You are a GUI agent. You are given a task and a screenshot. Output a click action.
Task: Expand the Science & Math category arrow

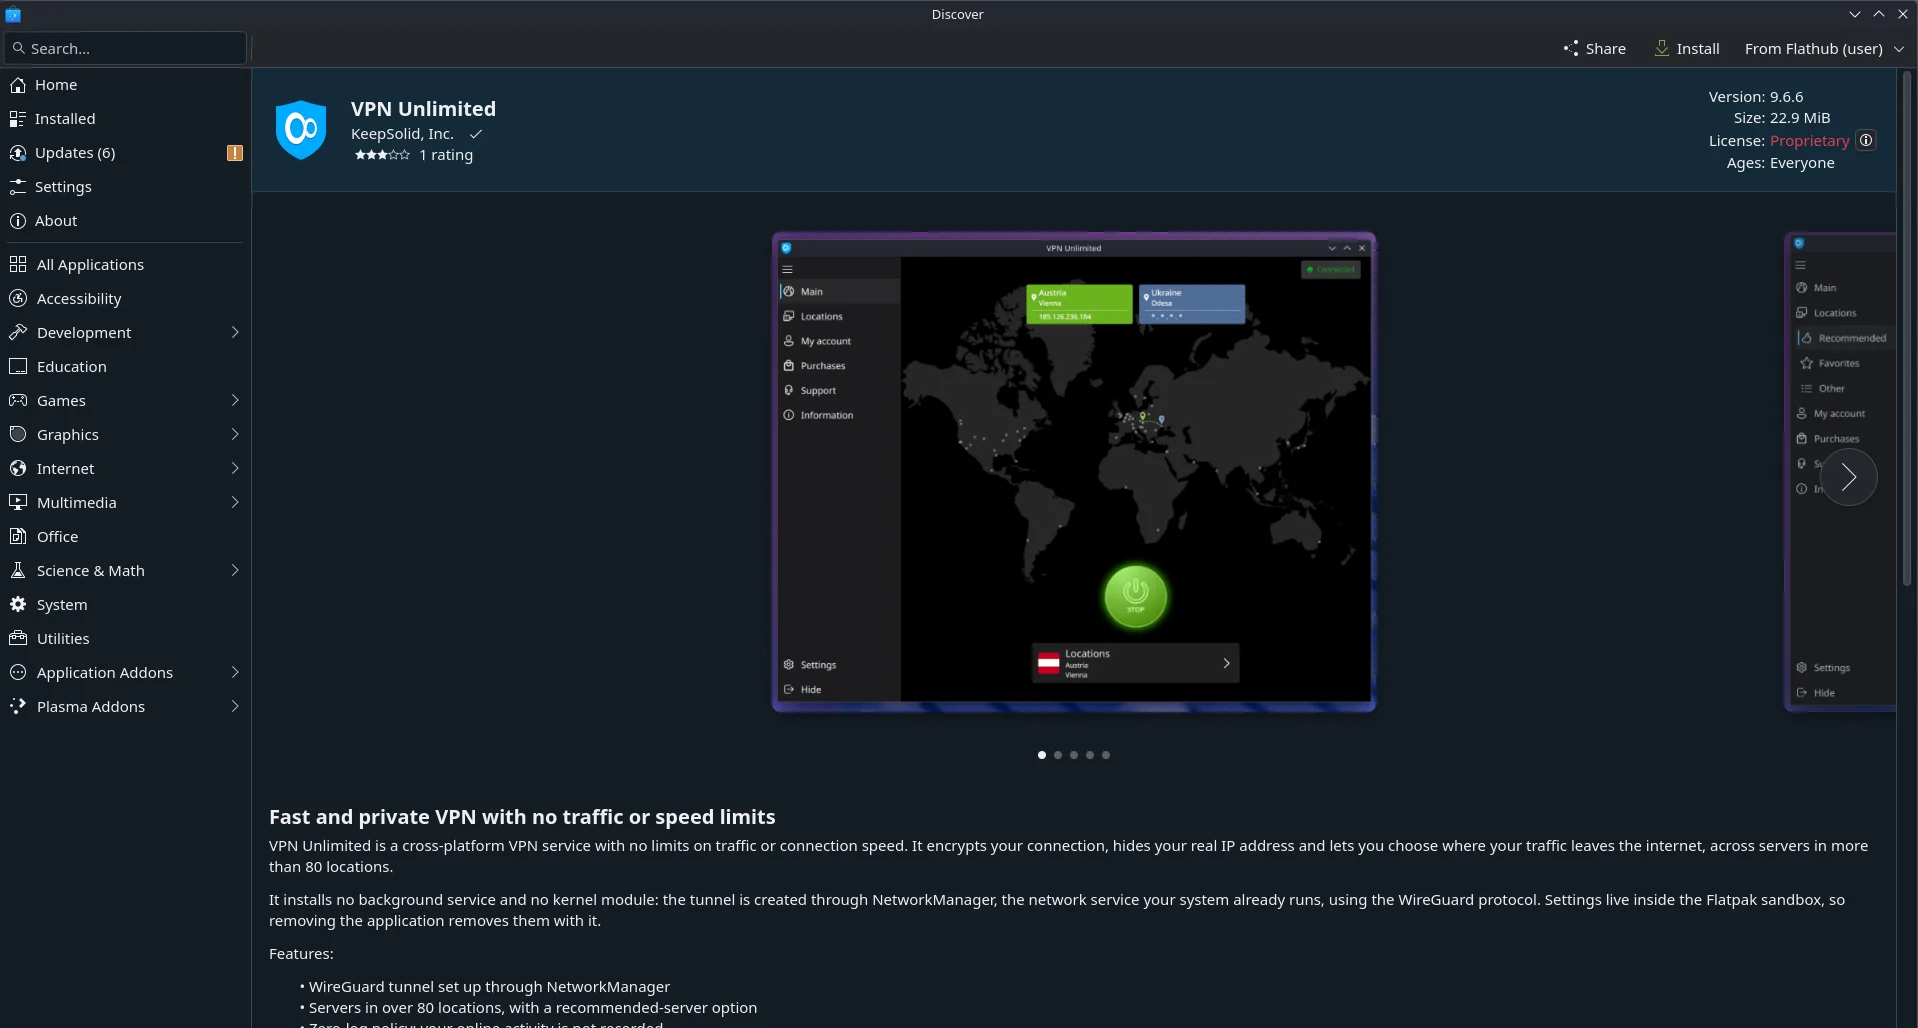tap(235, 570)
